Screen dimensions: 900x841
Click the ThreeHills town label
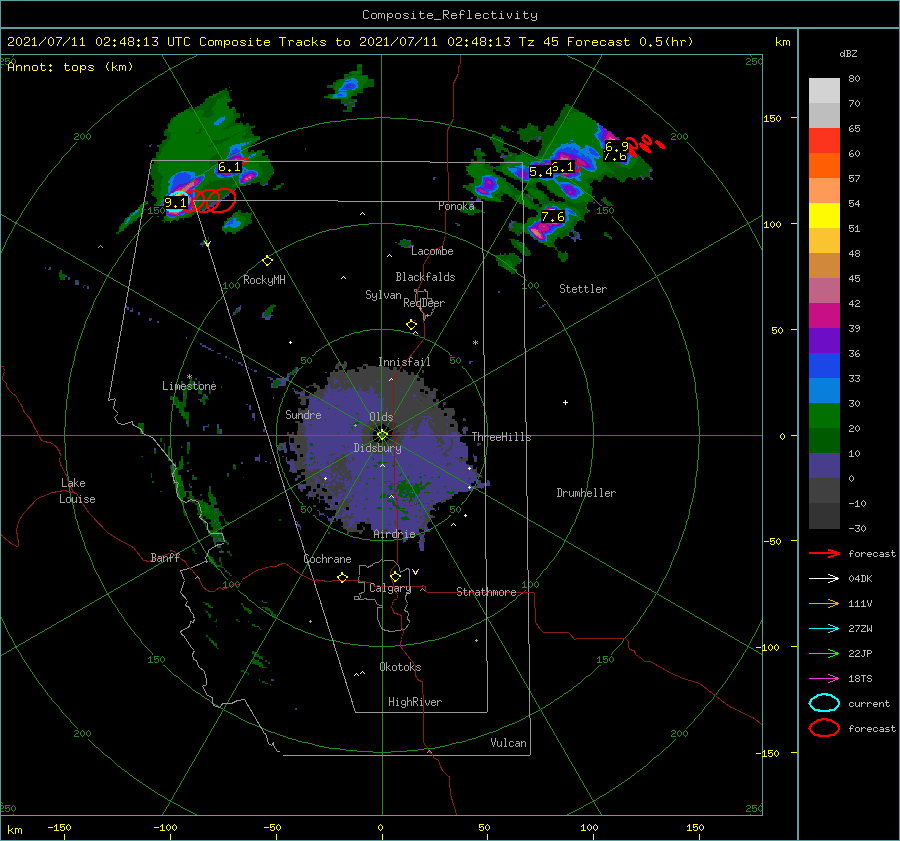tap(501, 437)
